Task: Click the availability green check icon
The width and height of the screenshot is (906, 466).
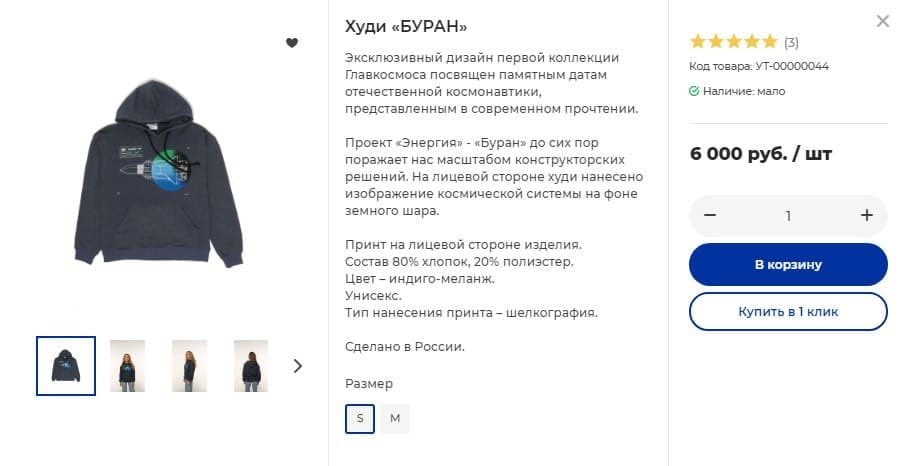Action: point(694,91)
